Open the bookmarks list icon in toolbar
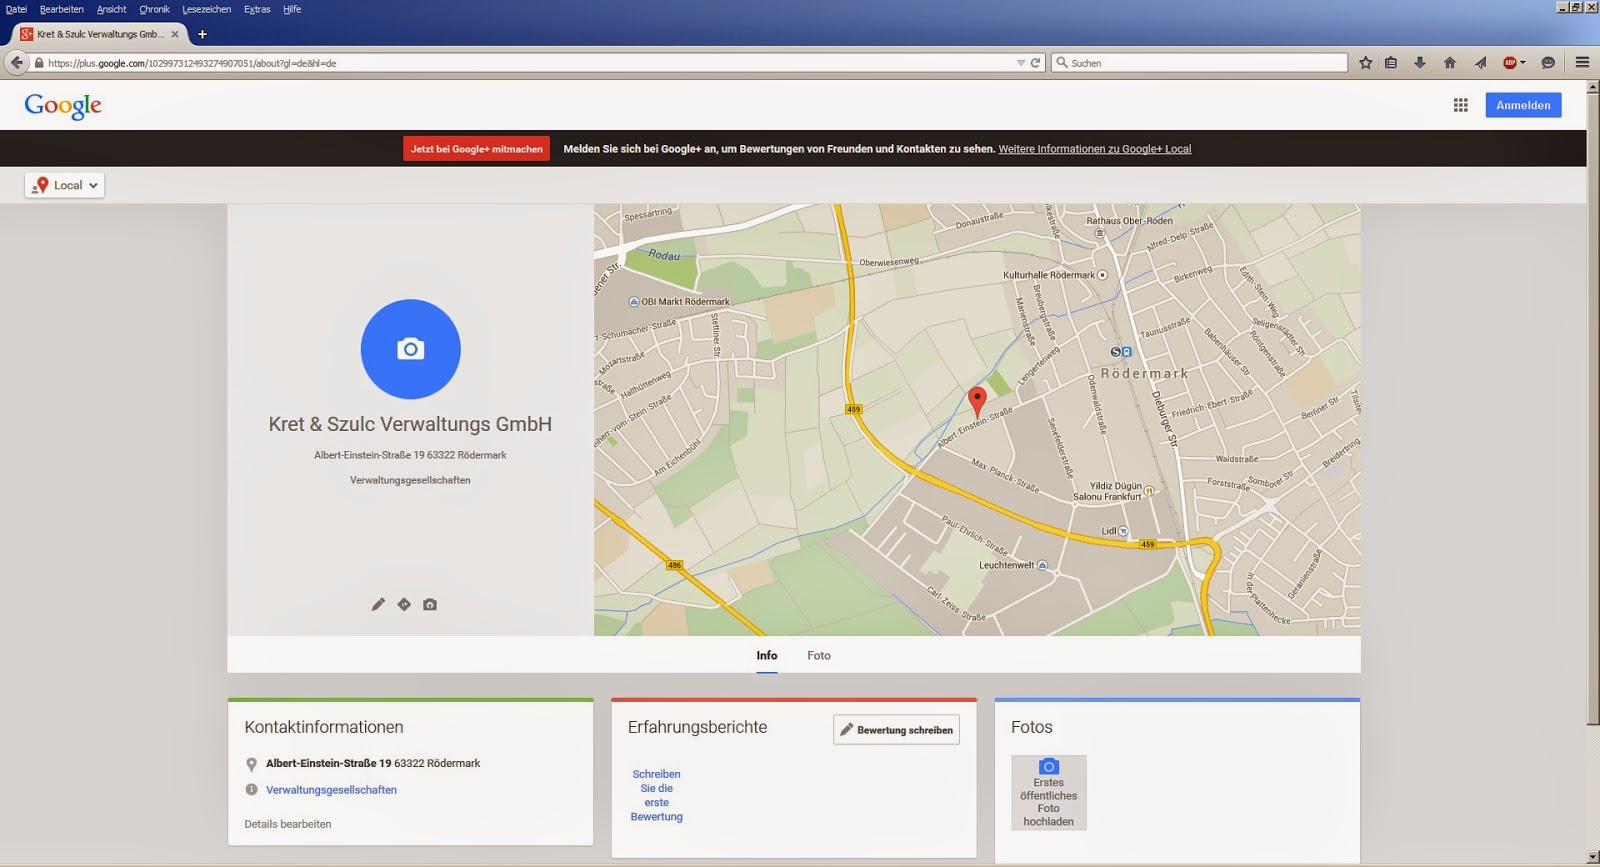1600x867 pixels. [1391, 62]
